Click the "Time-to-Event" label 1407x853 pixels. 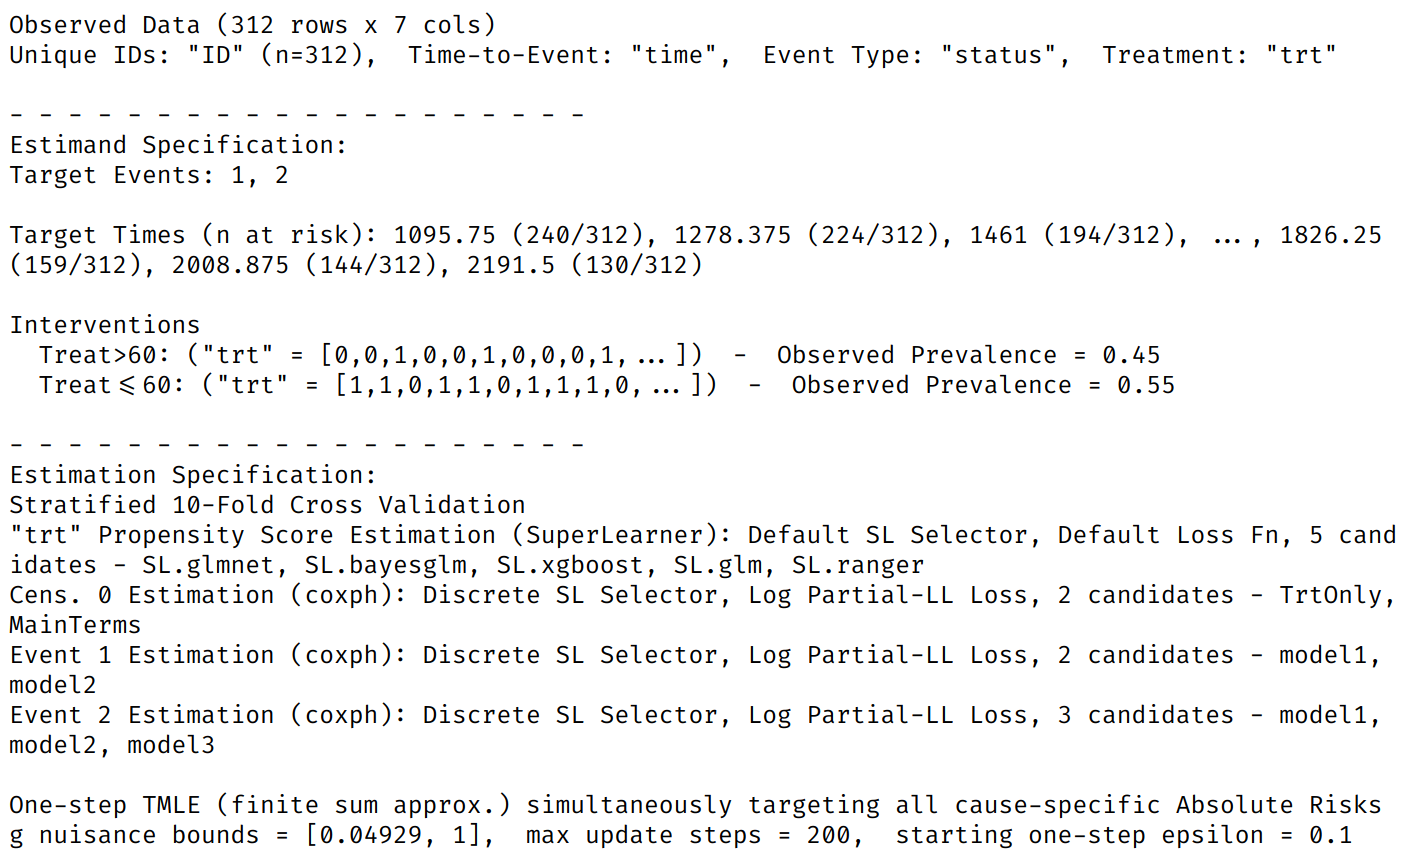coord(510,55)
